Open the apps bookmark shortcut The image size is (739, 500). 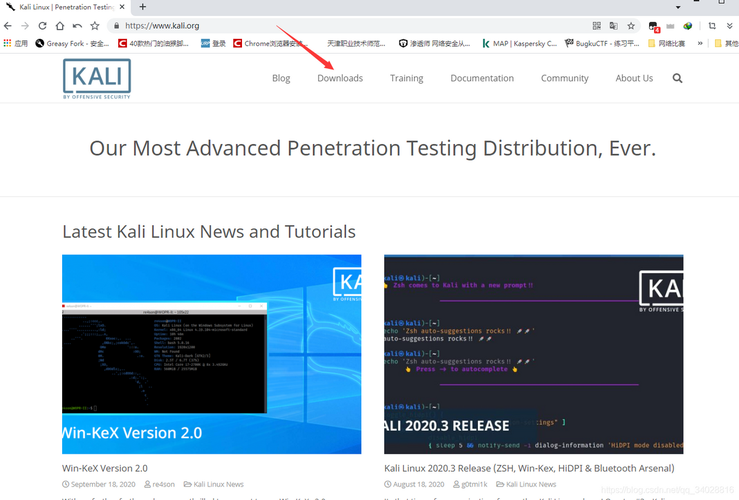click(x=16, y=43)
